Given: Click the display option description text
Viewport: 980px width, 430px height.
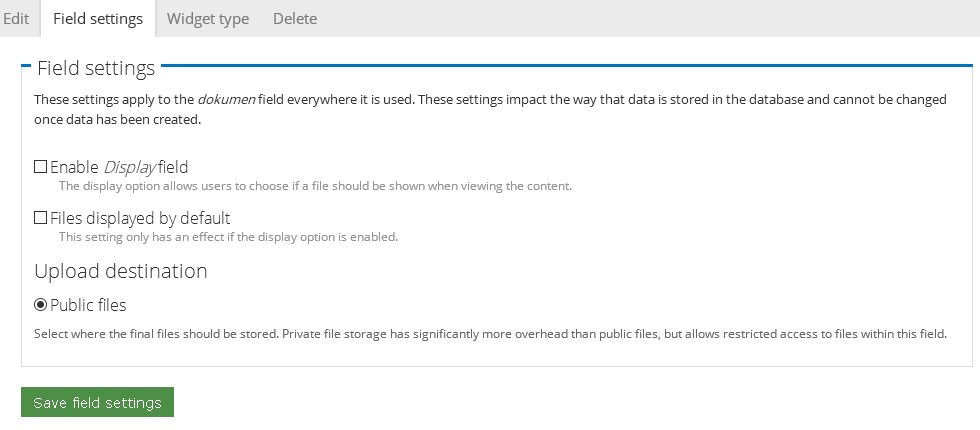Looking at the screenshot, I should (315, 186).
